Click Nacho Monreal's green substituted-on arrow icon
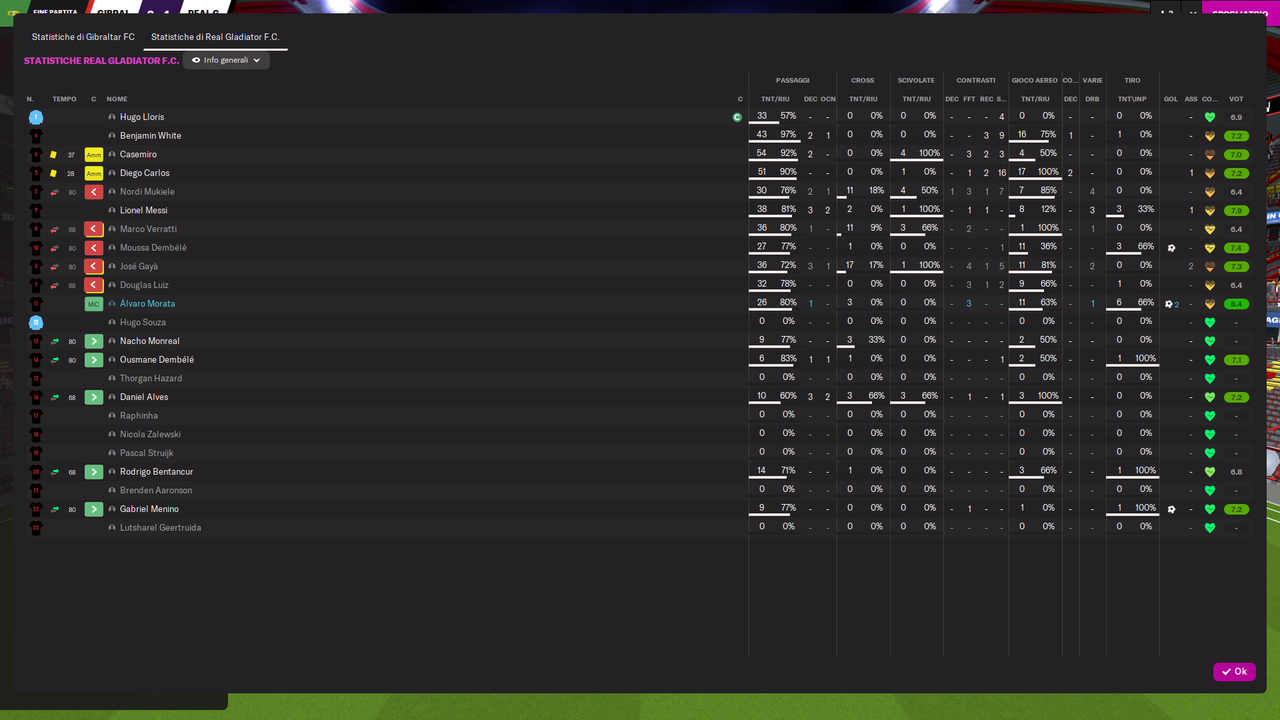The image size is (1280, 720). (x=94, y=341)
